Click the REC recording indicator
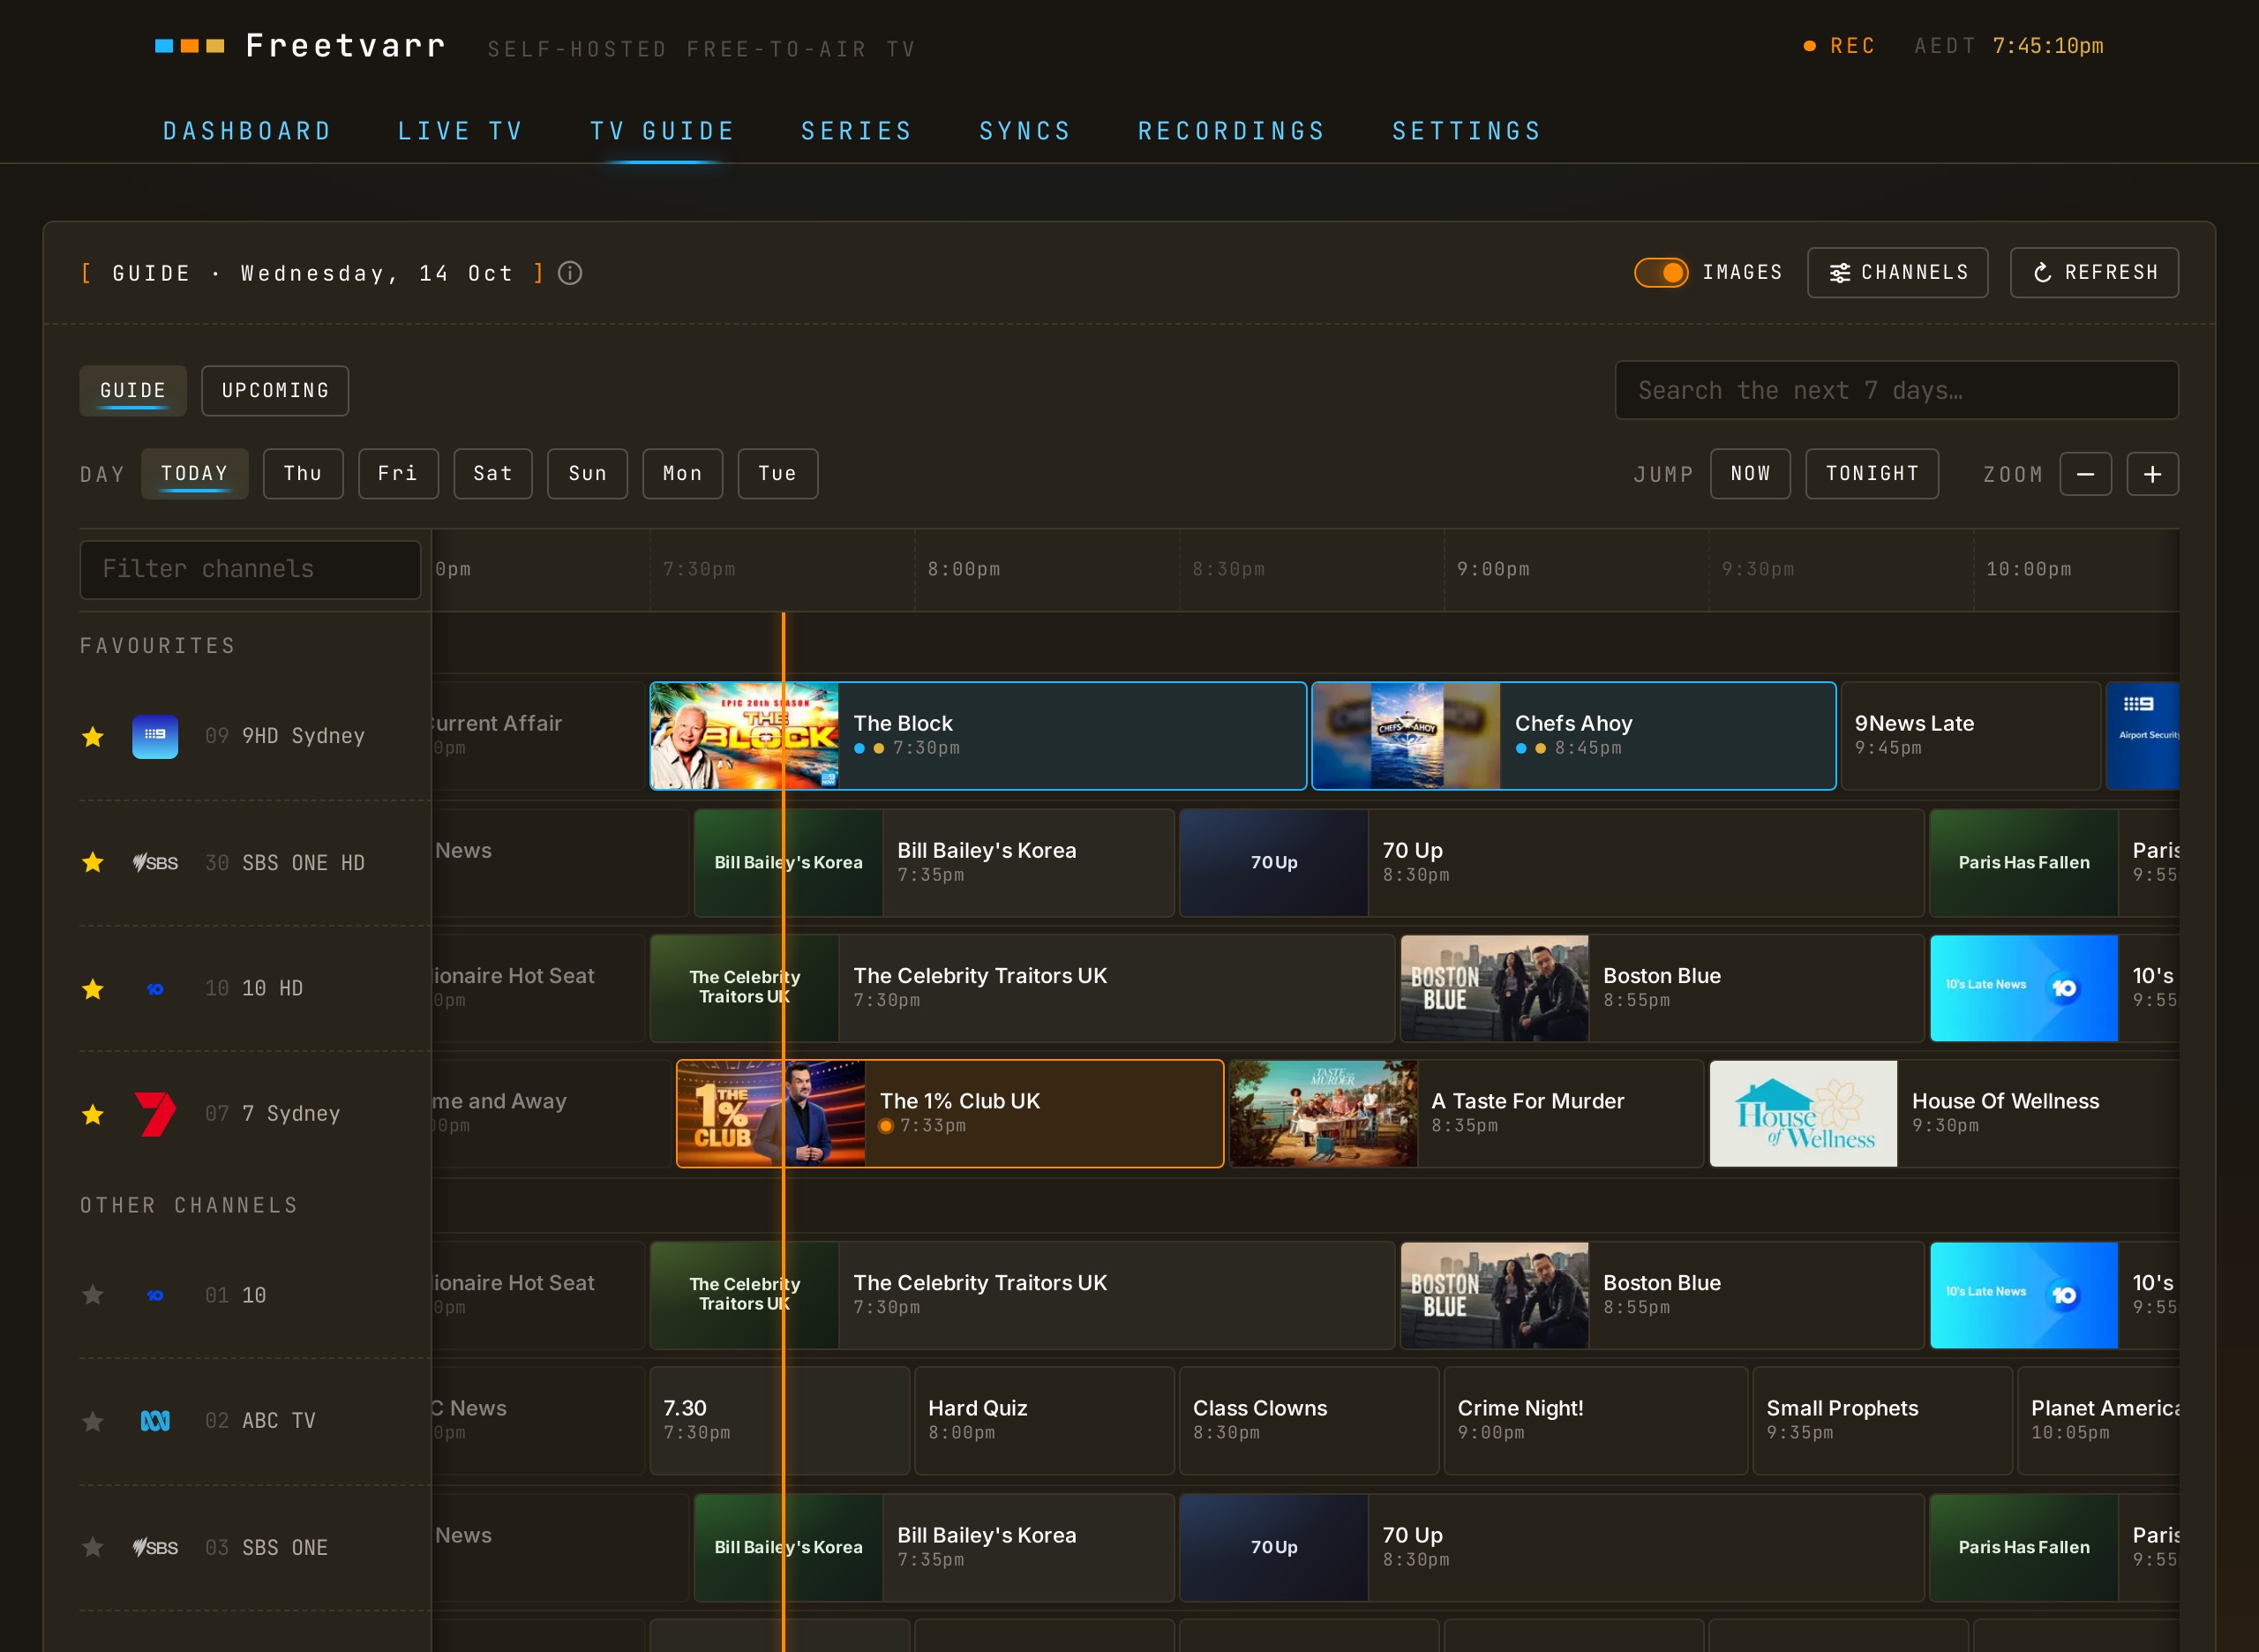Image resolution: width=2259 pixels, height=1652 pixels. [x=1839, y=46]
